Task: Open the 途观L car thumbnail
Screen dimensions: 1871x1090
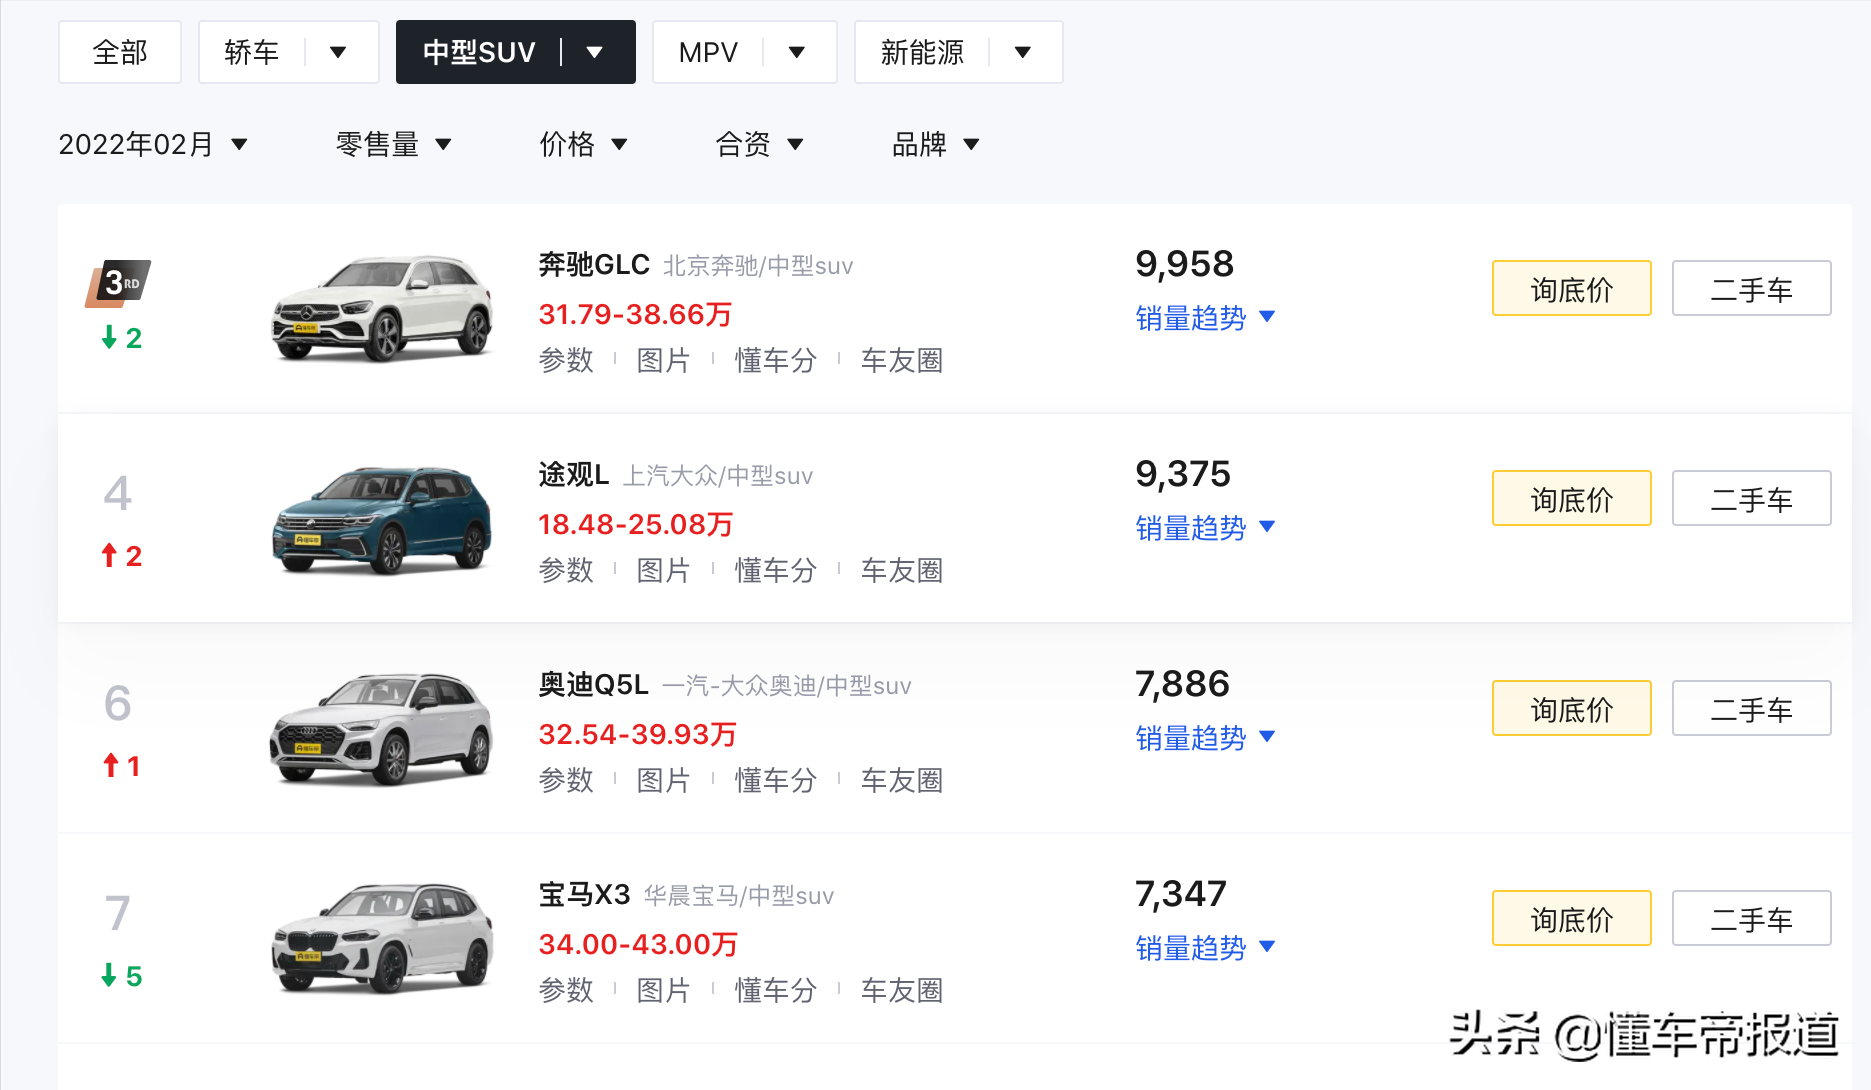Action: click(382, 519)
